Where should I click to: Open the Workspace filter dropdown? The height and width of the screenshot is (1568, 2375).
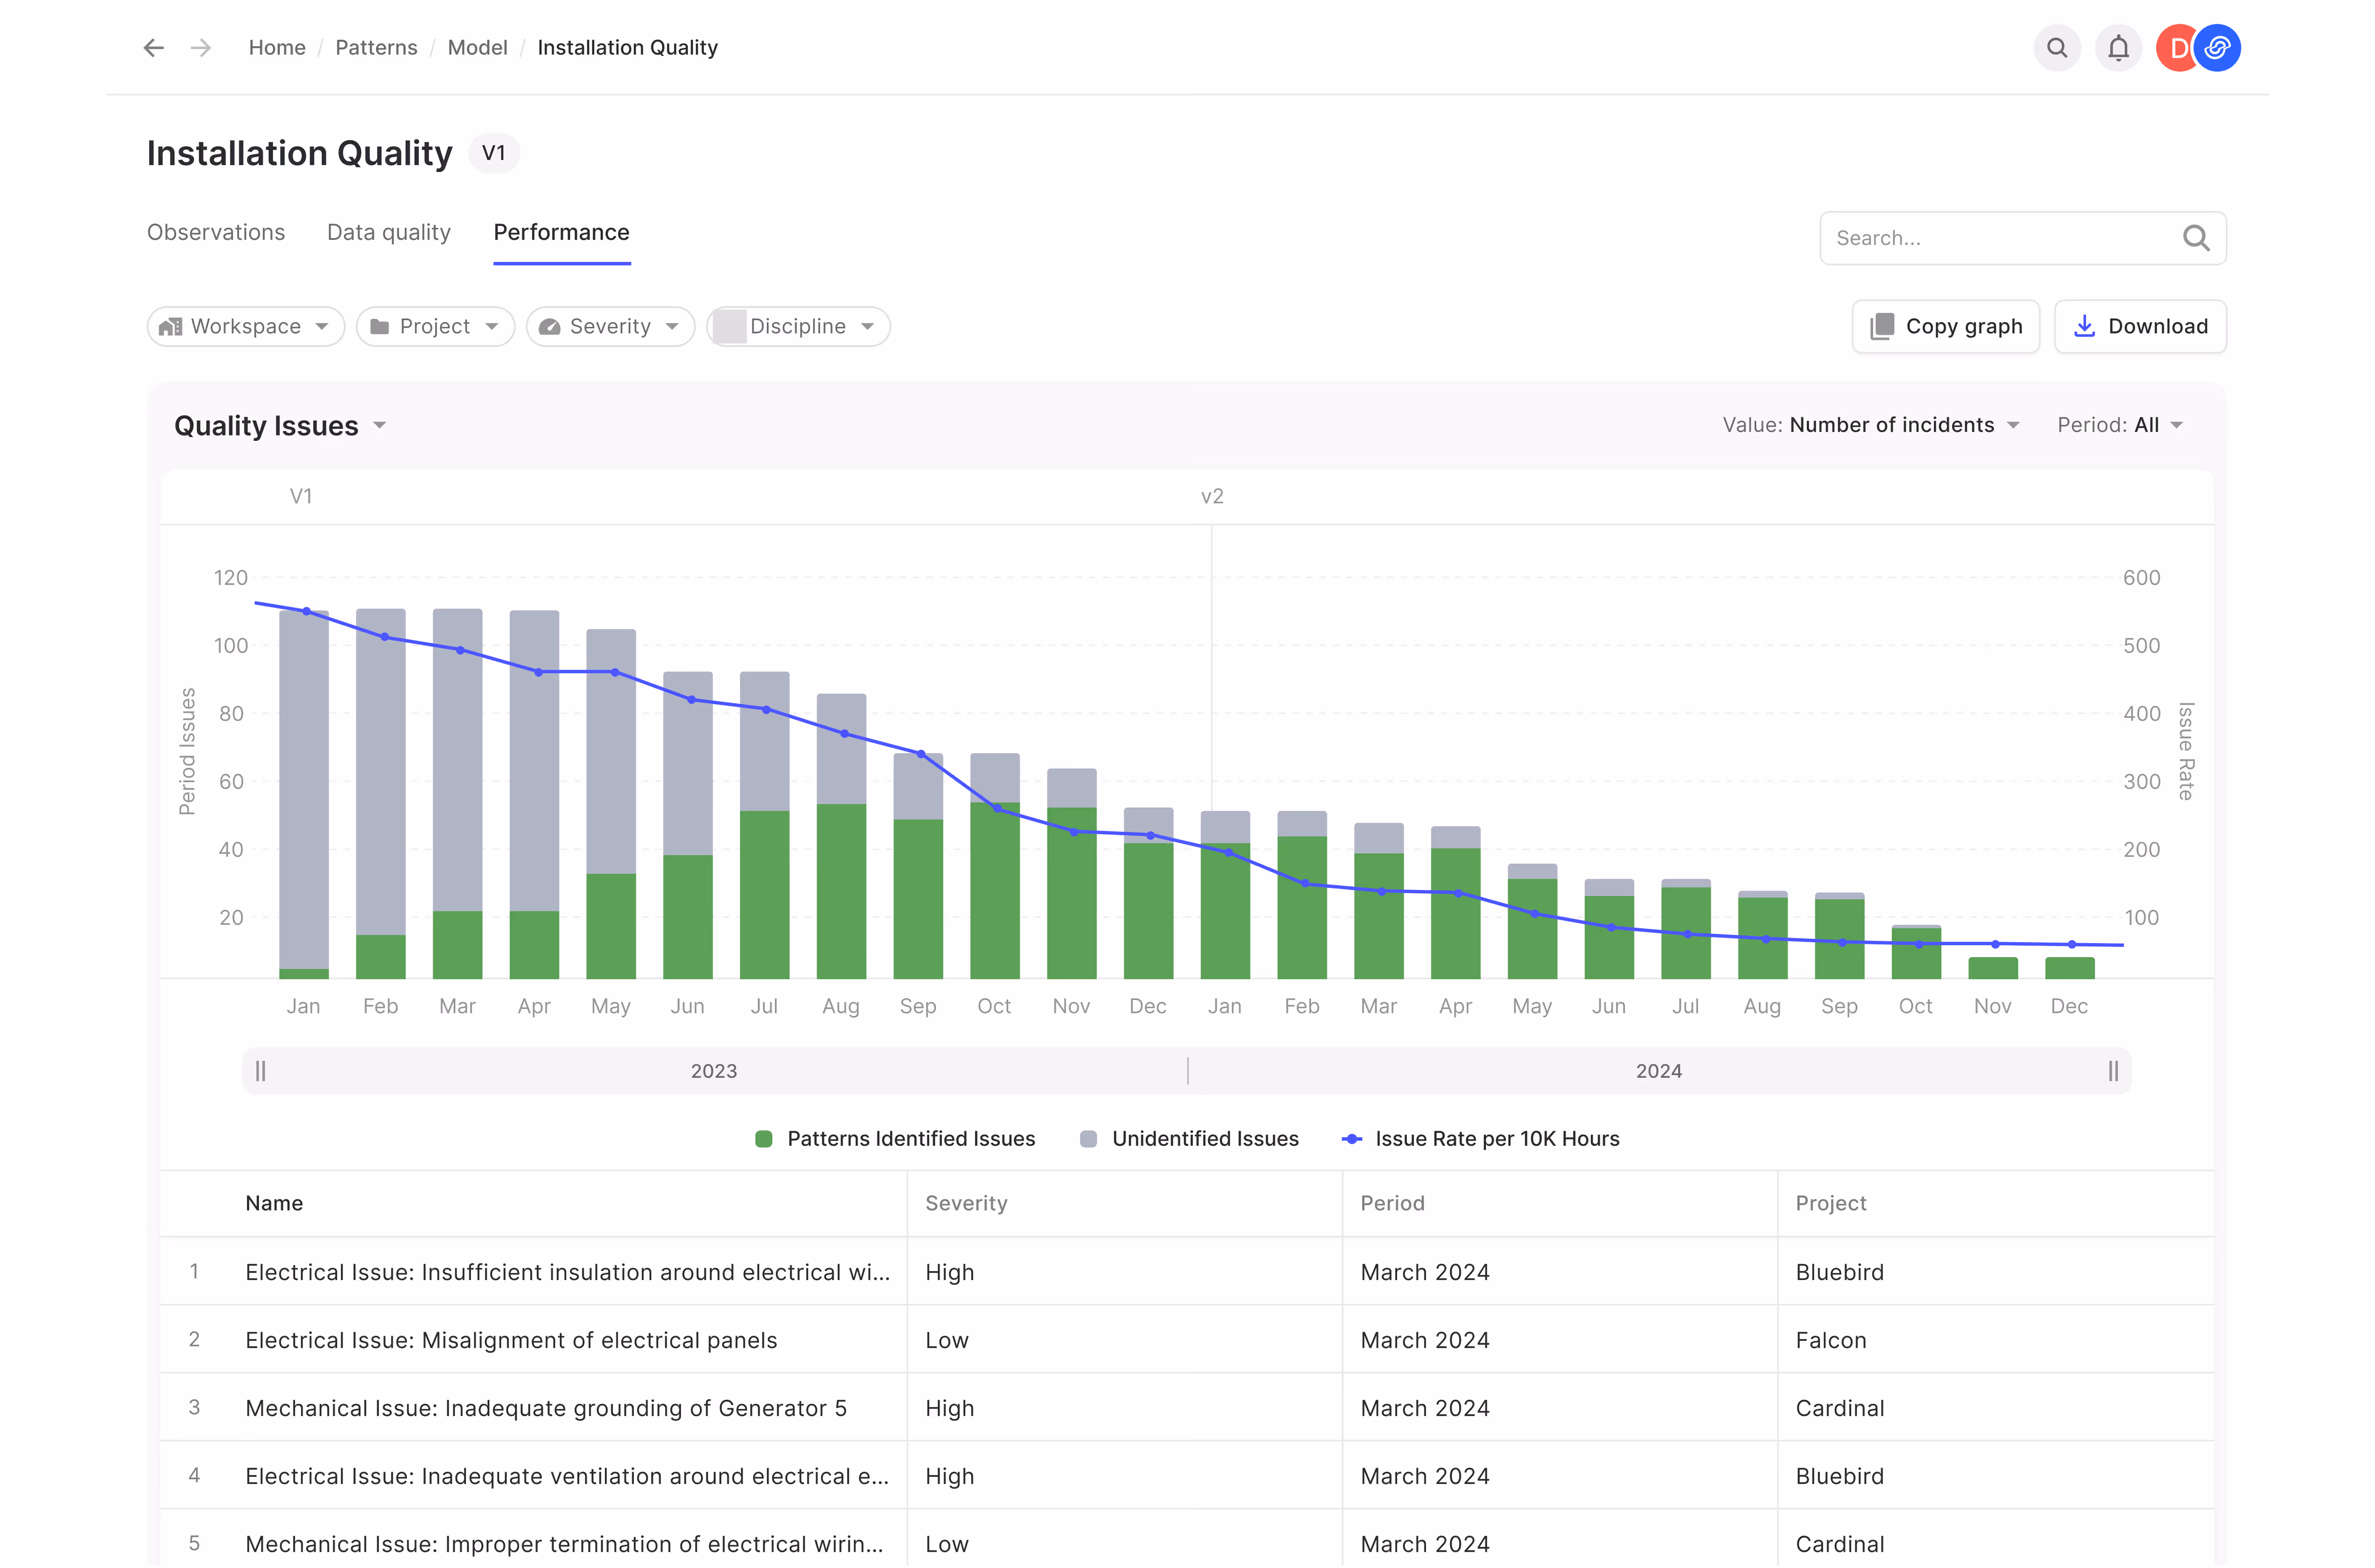(x=245, y=326)
